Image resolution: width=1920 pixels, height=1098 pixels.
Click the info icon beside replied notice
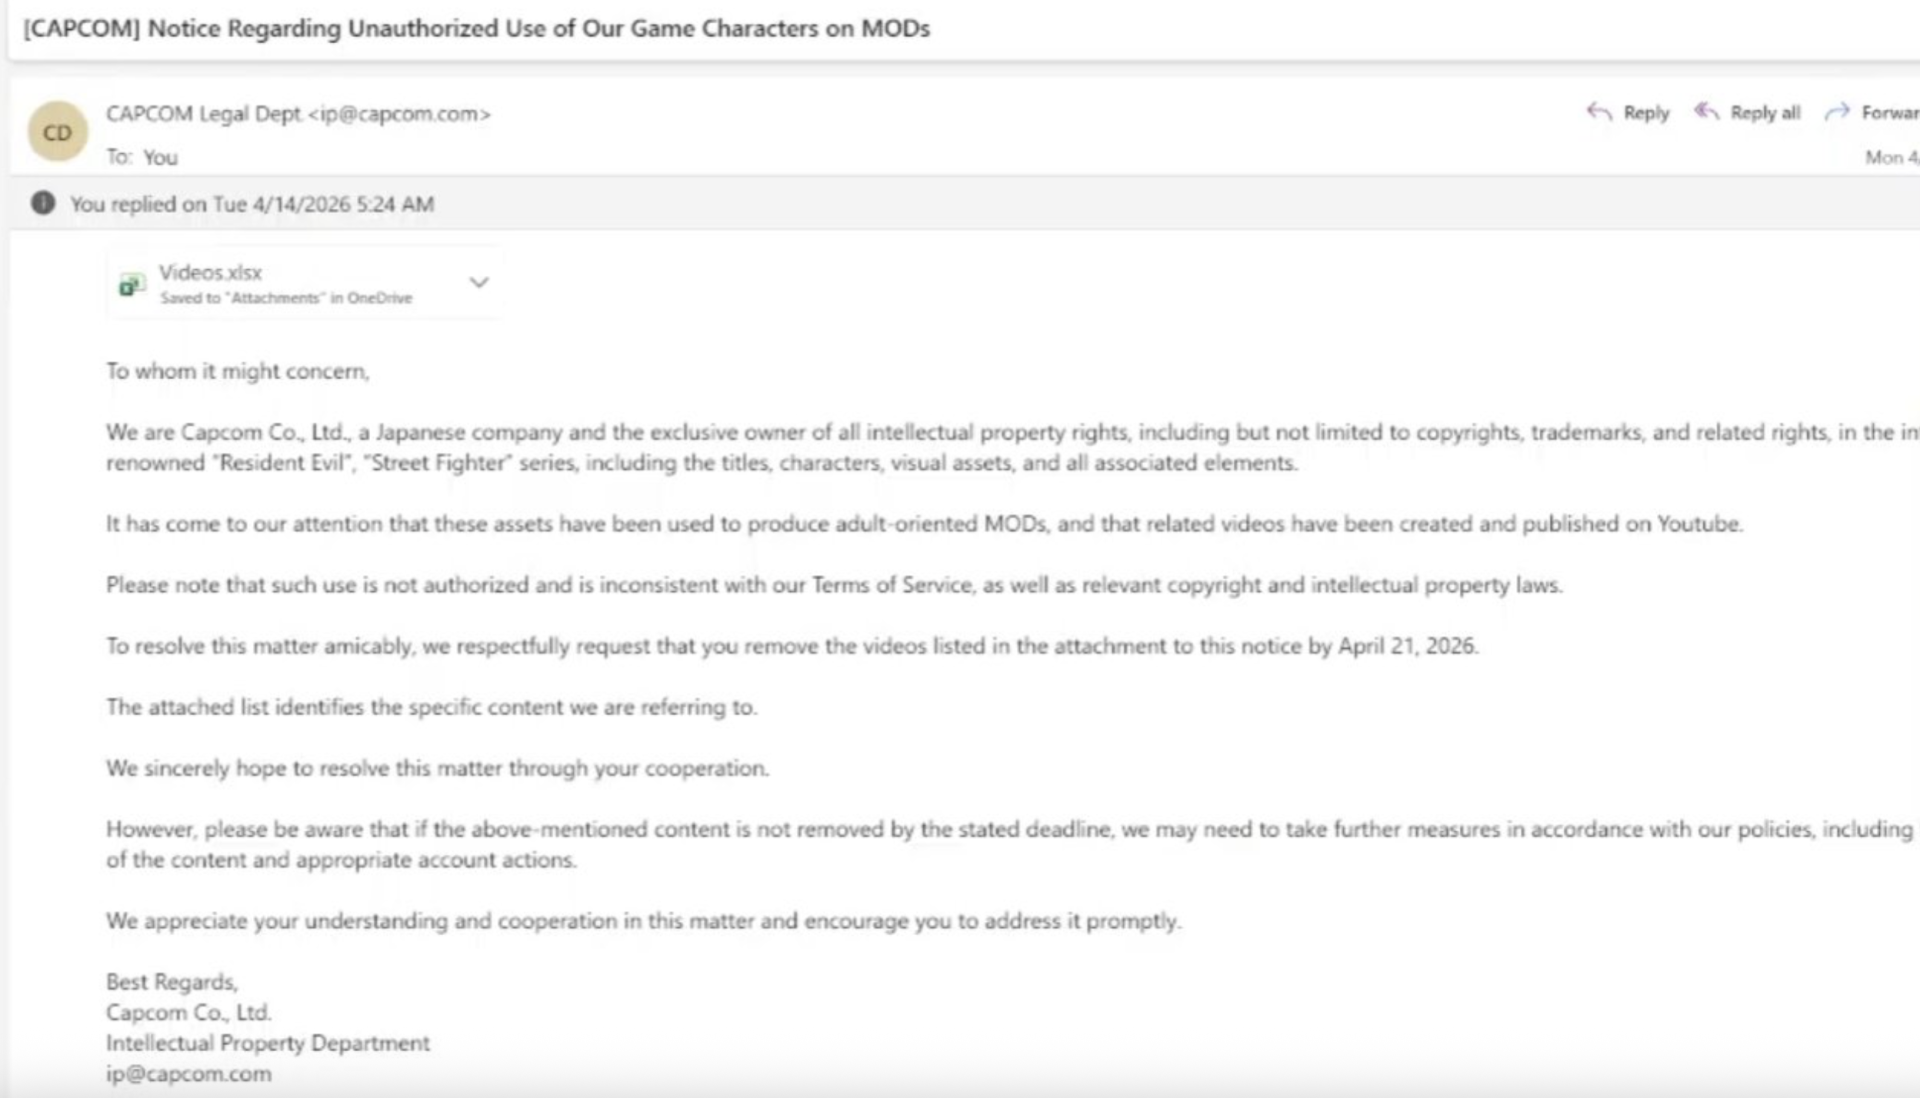point(43,203)
